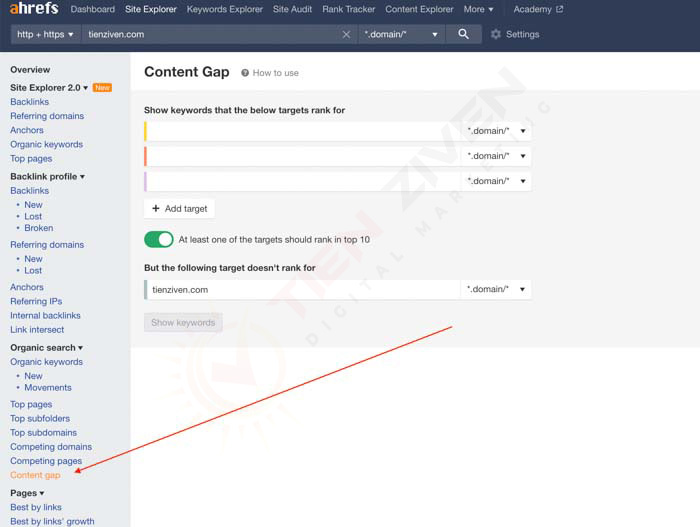This screenshot has width=700, height=527.
Task: Open the http + https protocol dropdown
Action: [45, 34]
